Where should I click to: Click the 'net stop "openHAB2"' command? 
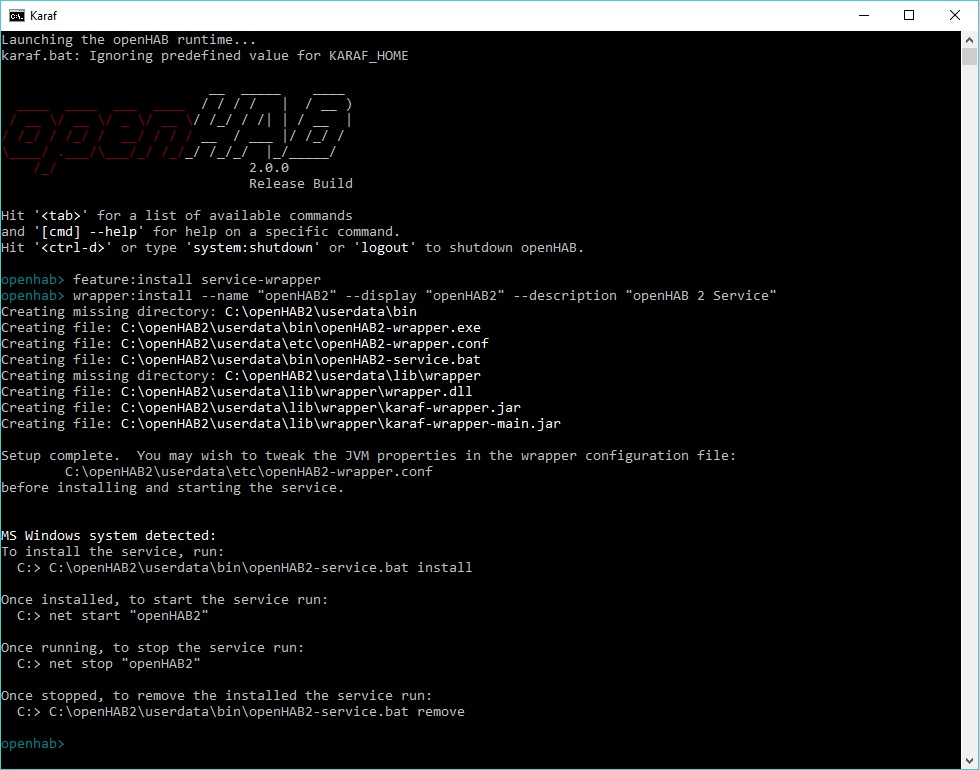[x=125, y=664]
